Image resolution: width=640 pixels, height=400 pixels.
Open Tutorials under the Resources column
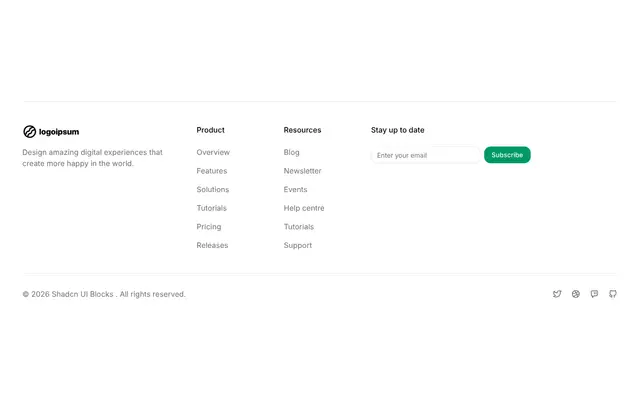tap(299, 227)
